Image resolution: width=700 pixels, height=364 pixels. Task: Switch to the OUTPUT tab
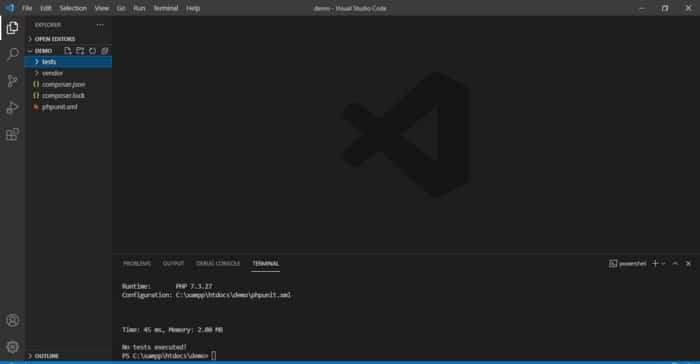[173, 264]
